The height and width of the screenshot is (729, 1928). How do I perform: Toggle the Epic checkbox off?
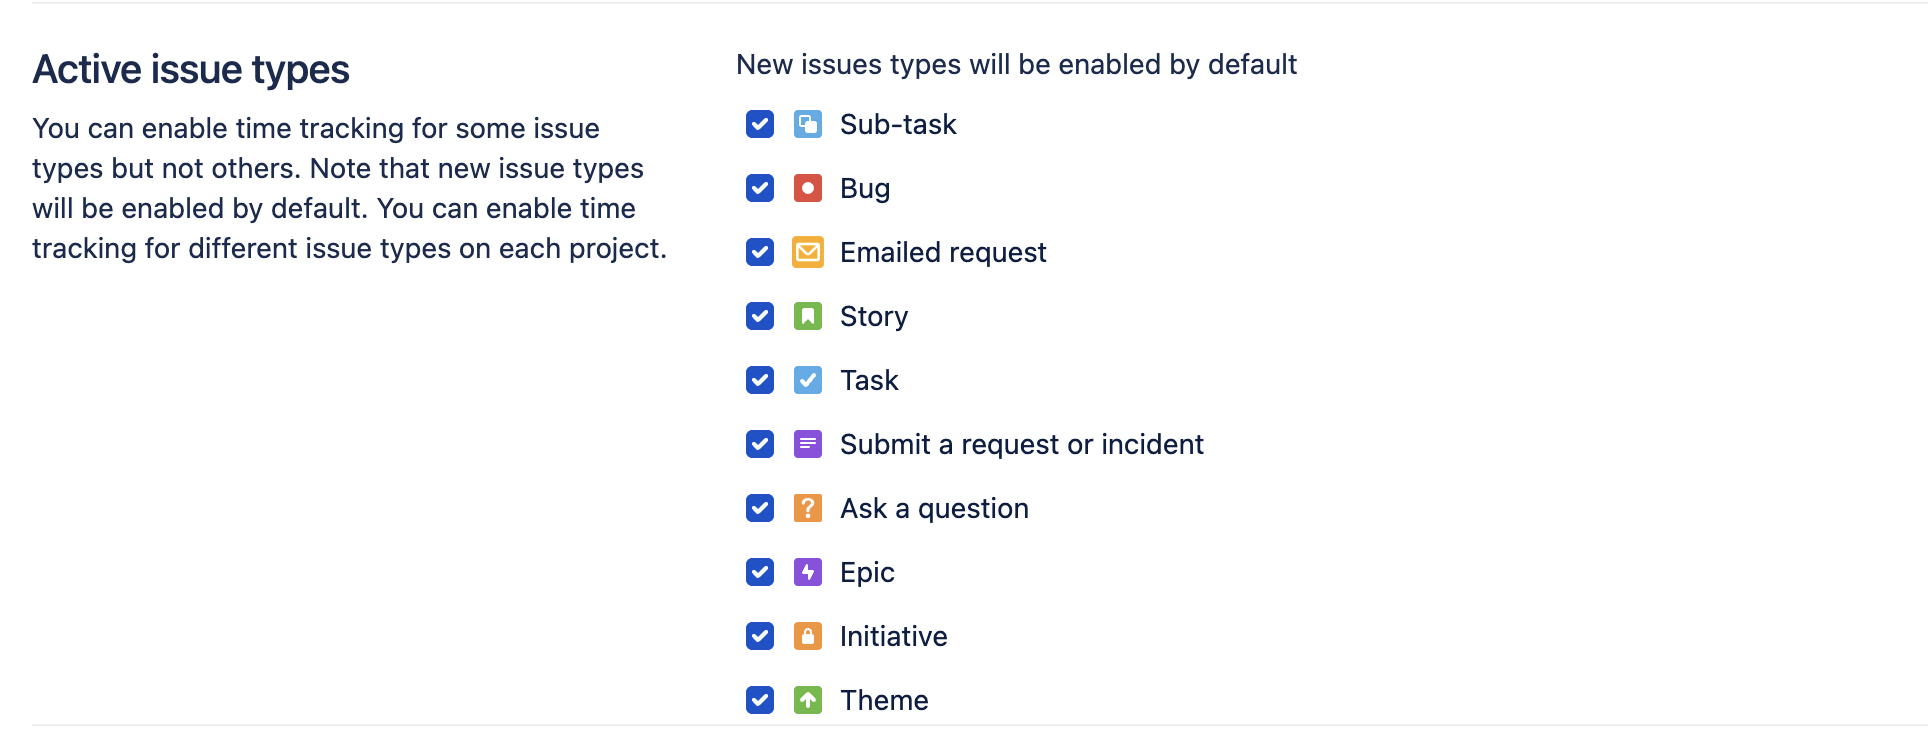tap(760, 572)
